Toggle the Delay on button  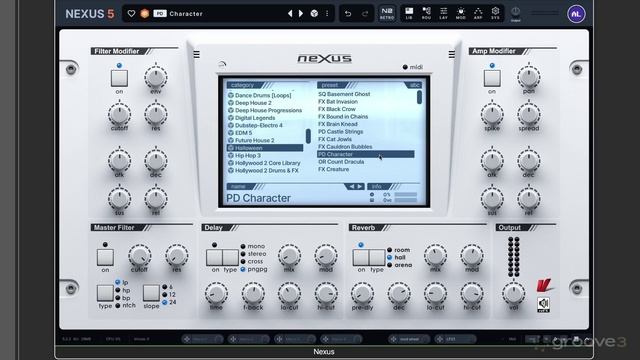pos(214,258)
